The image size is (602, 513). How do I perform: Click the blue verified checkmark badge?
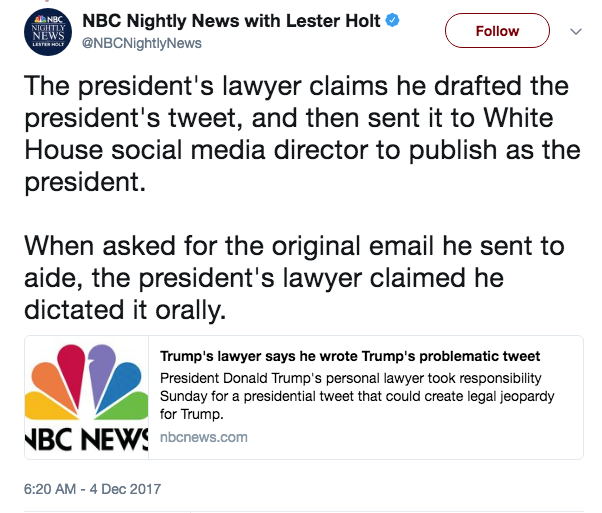pyautogui.click(x=392, y=20)
